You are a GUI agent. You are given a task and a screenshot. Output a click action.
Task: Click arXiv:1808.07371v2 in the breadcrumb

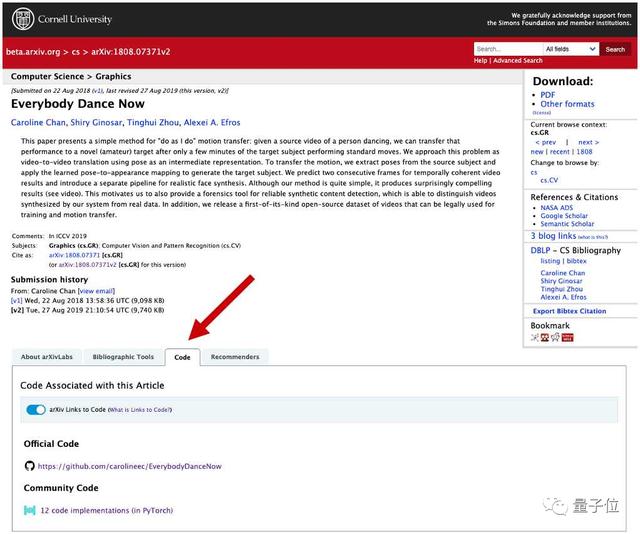tap(131, 52)
